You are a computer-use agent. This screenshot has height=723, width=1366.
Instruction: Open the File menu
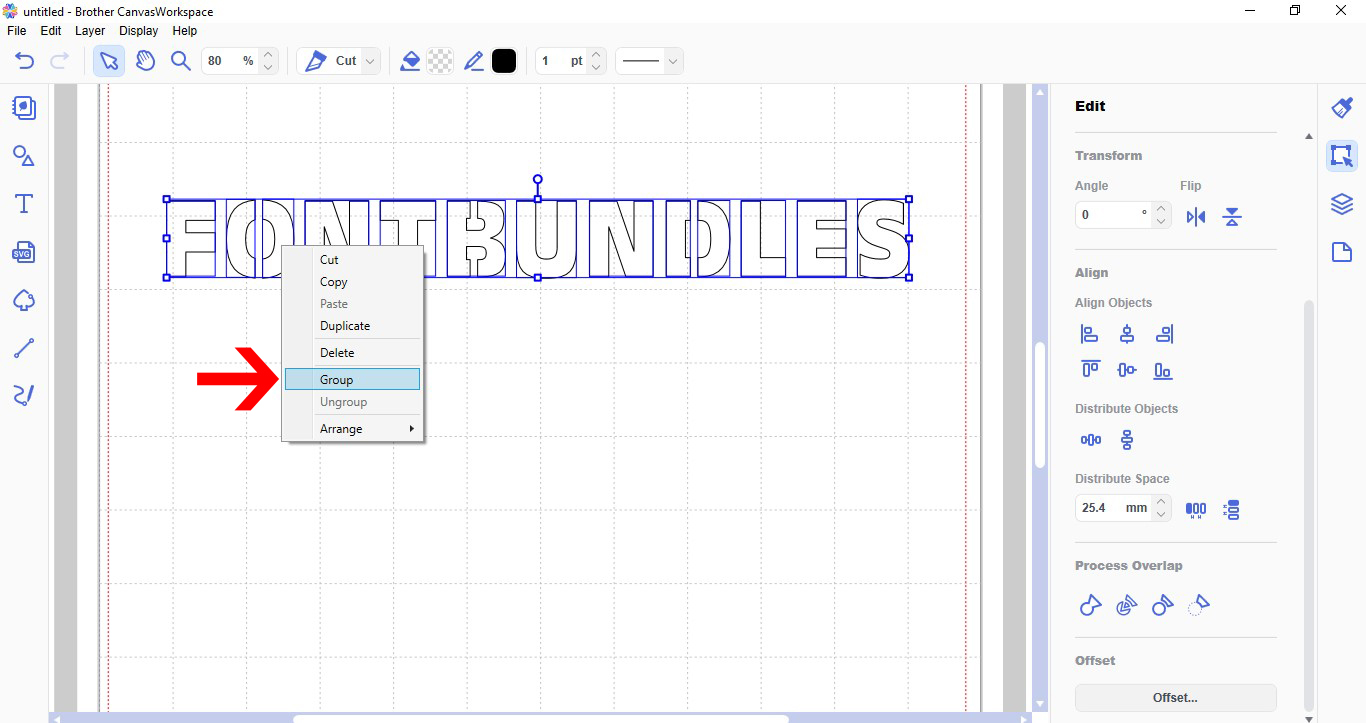point(17,31)
